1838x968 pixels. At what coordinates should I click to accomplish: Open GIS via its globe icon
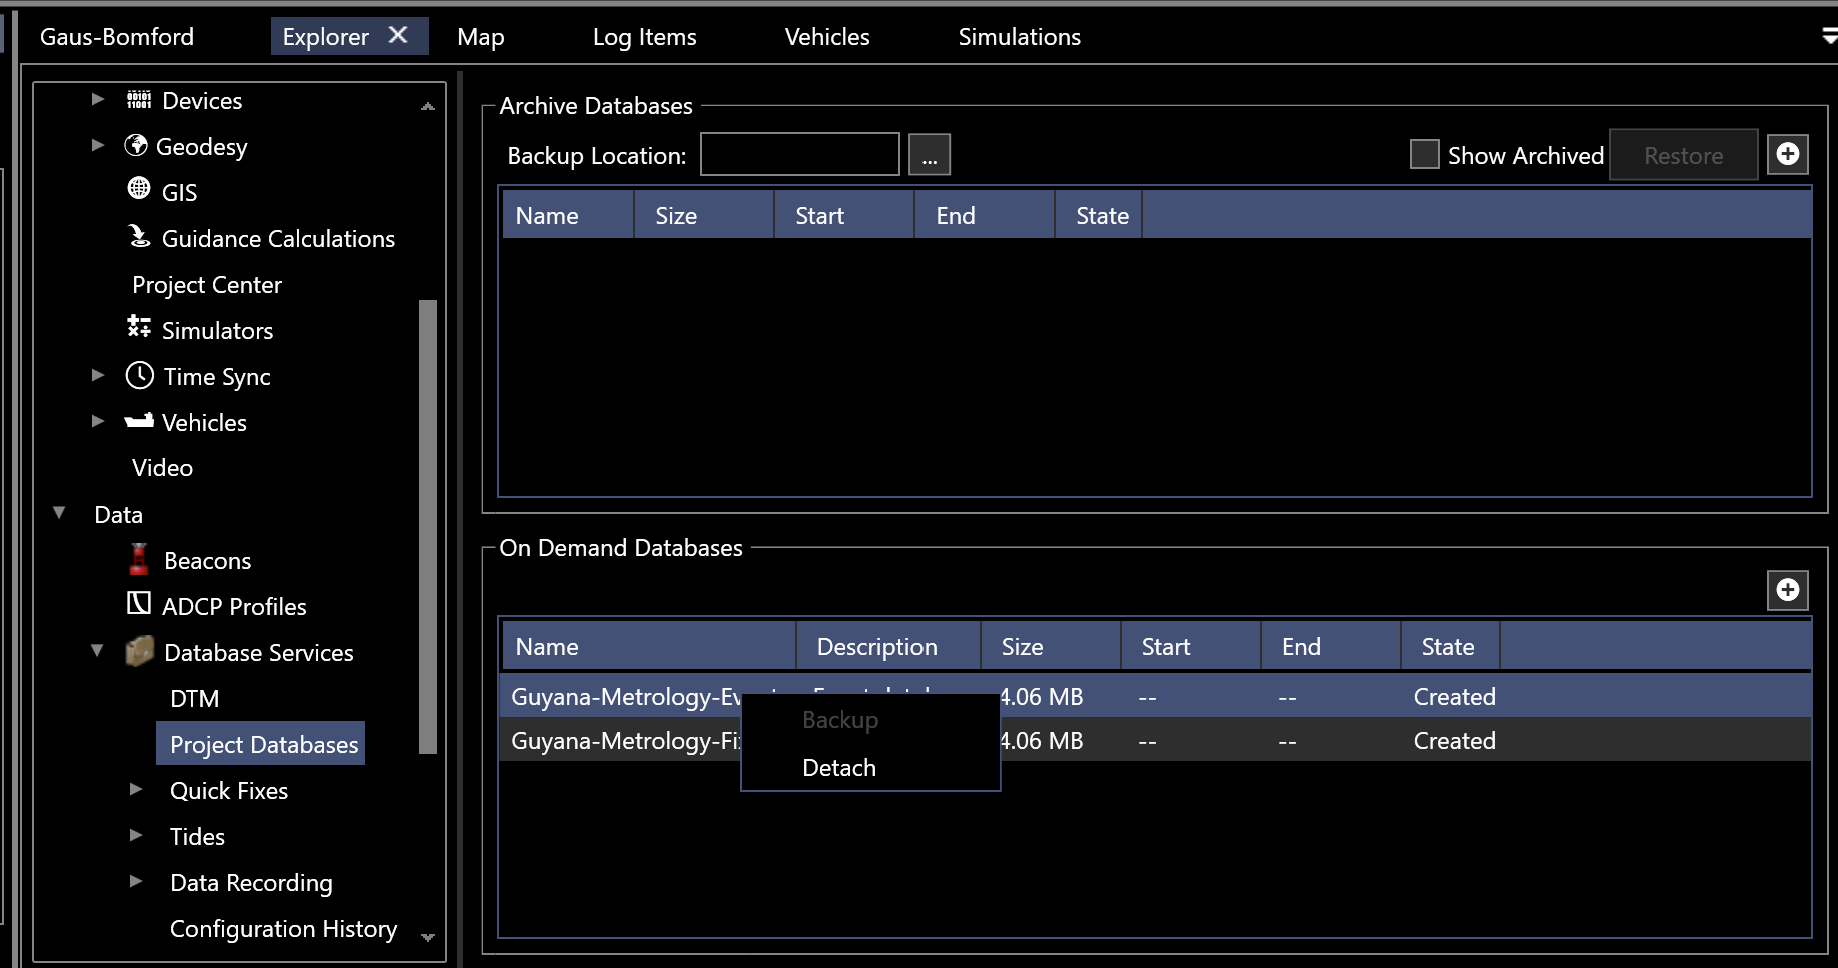point(139,190)
